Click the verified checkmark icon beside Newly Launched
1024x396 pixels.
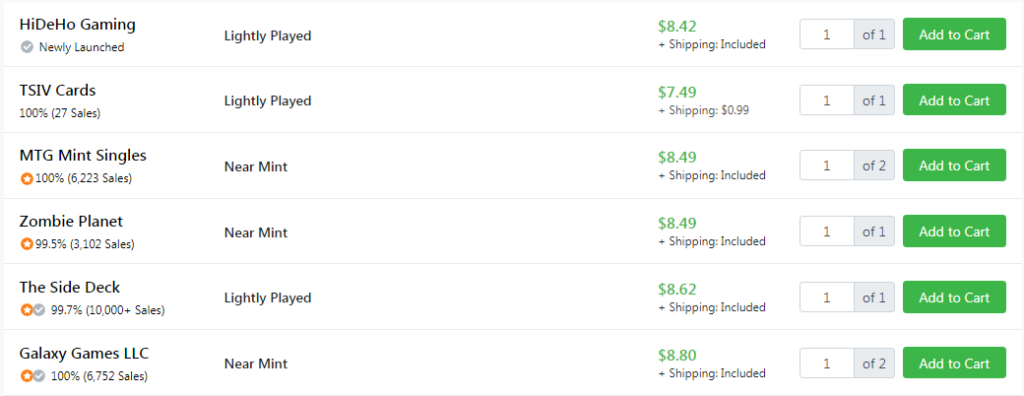click(x=27, y=47)
